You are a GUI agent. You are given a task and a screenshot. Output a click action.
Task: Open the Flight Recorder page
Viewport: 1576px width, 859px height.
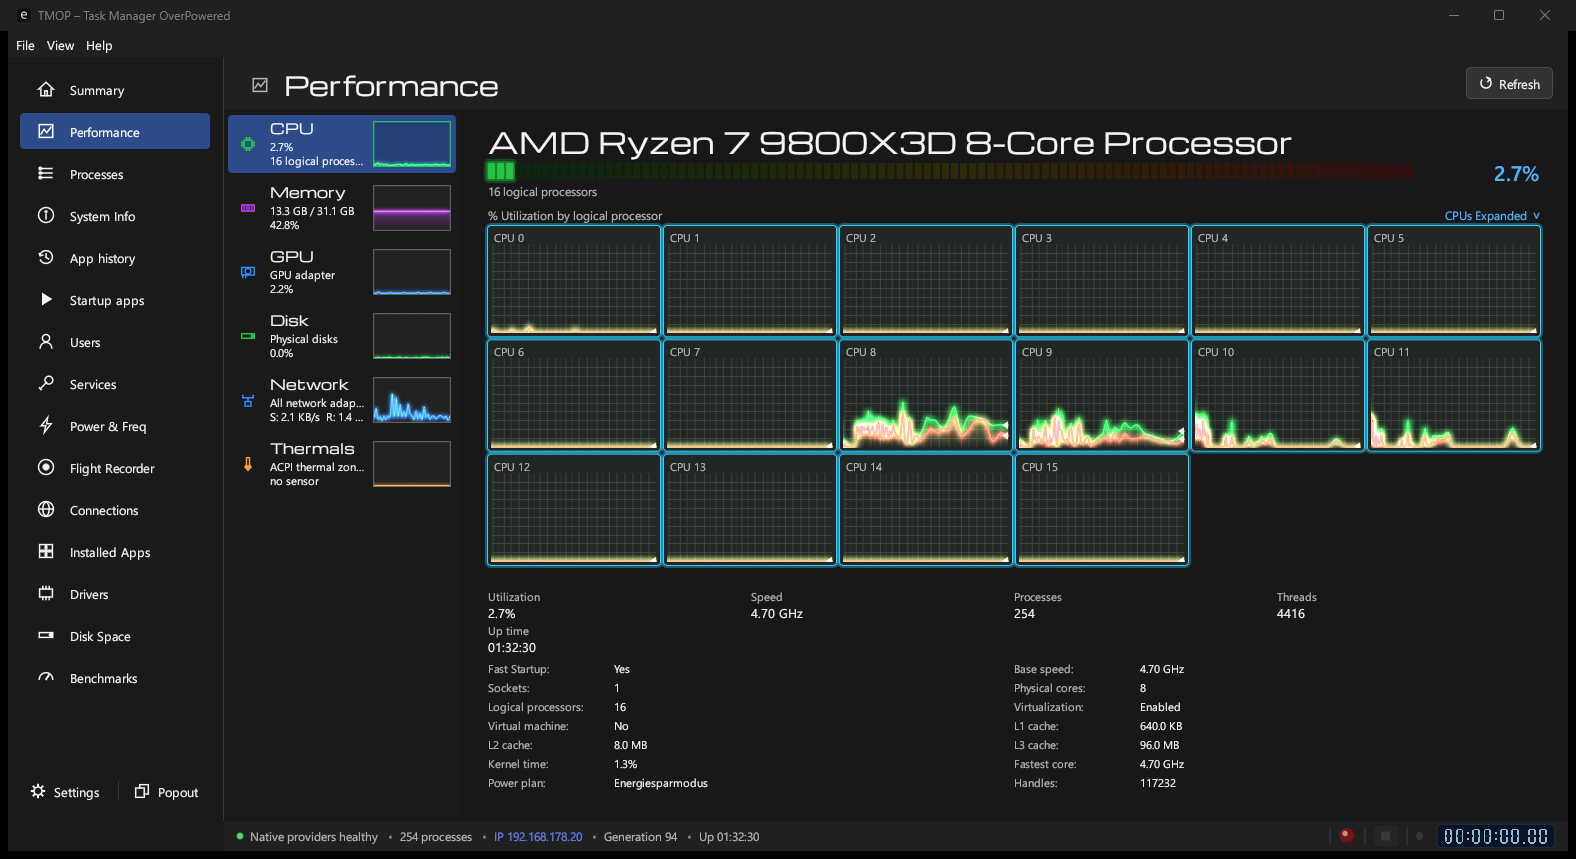115,468
